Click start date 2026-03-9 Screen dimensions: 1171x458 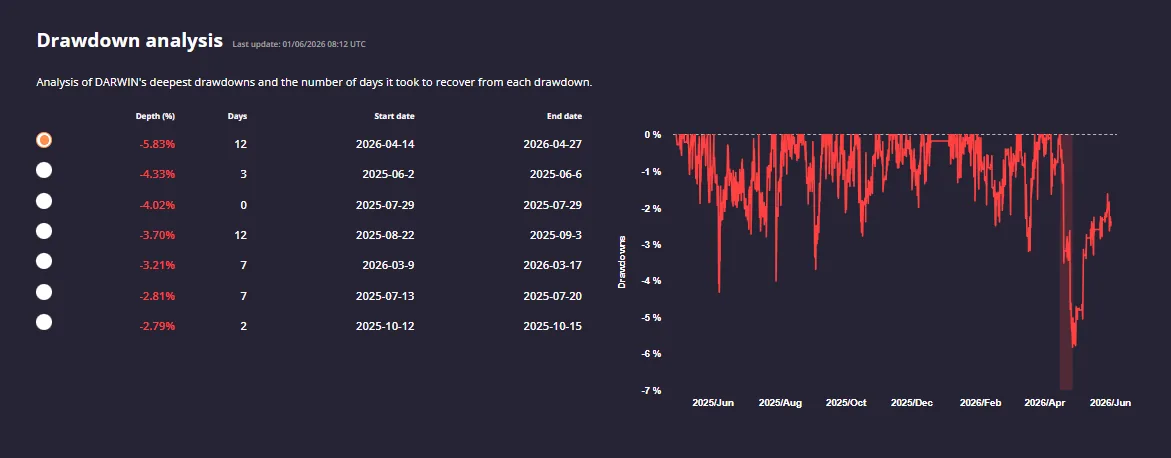(x=388, y=265)
